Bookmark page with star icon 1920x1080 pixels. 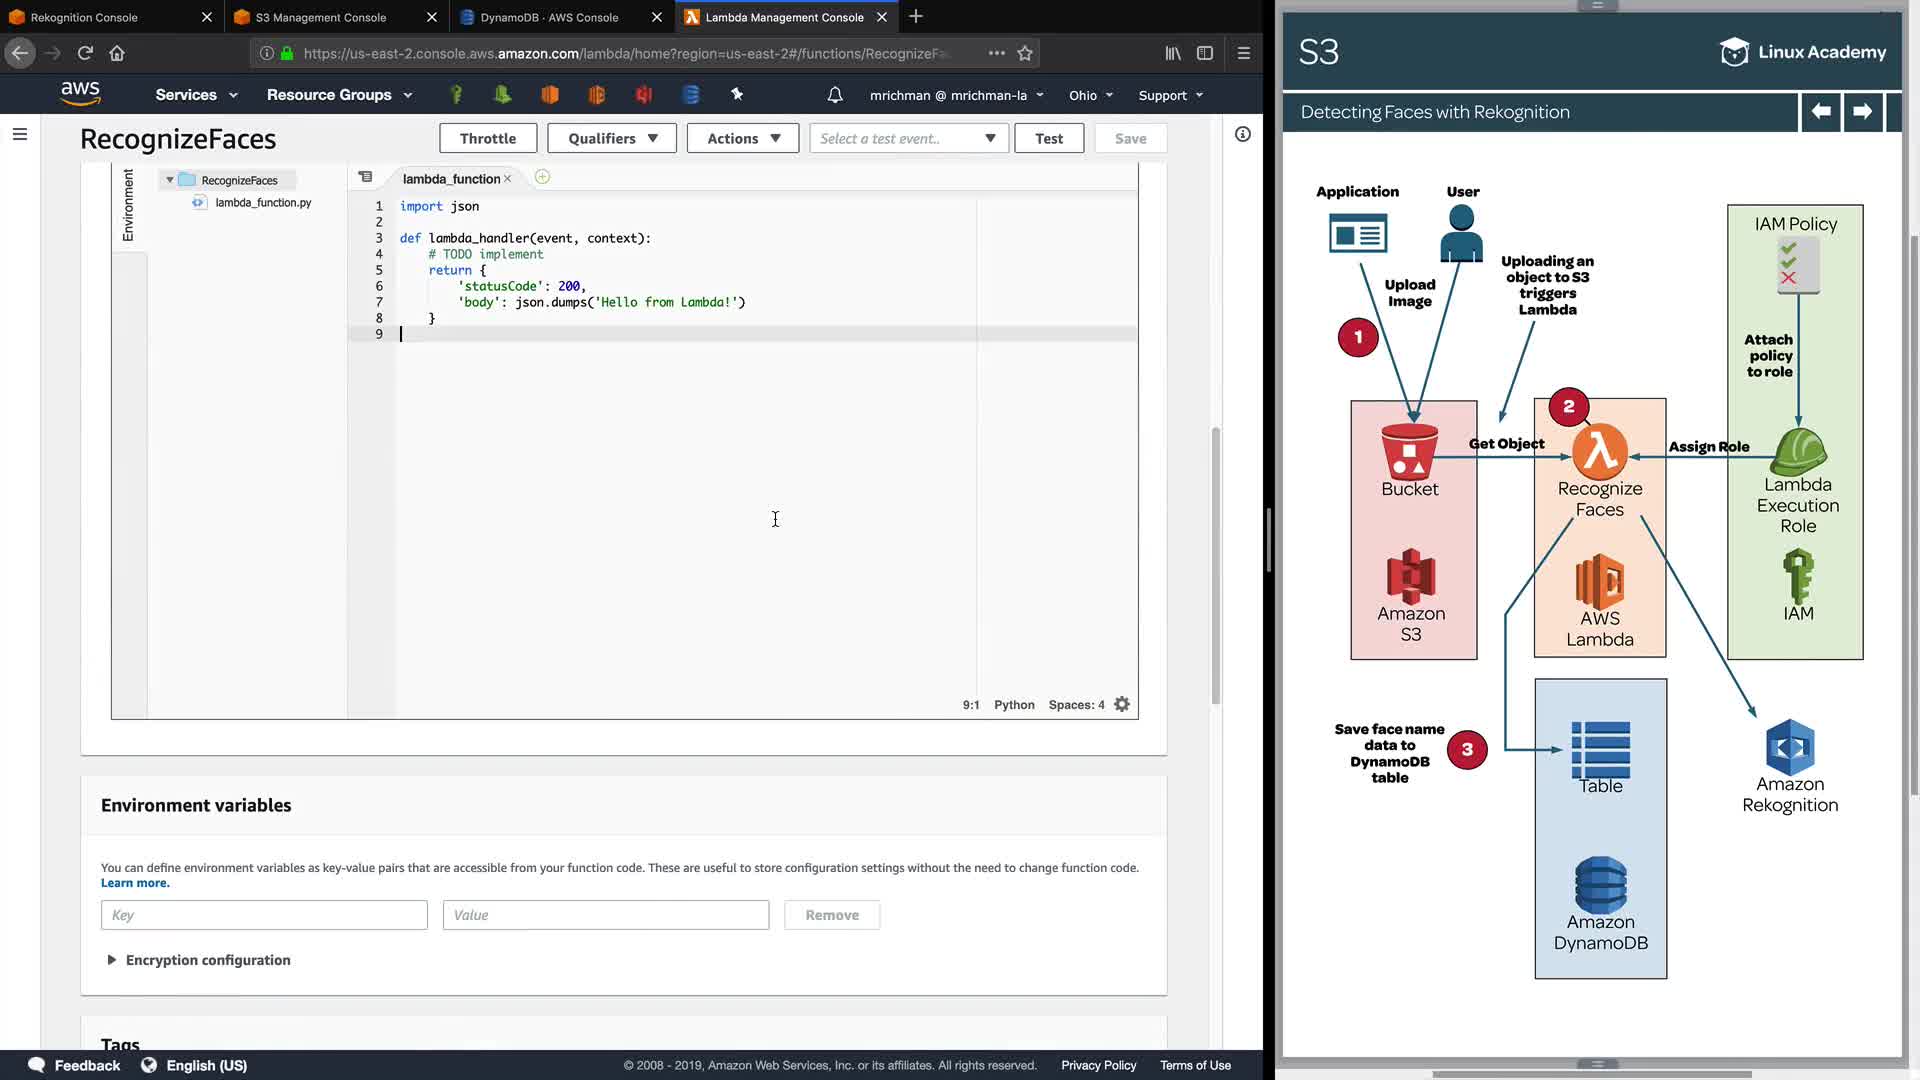coord(1024,53)
